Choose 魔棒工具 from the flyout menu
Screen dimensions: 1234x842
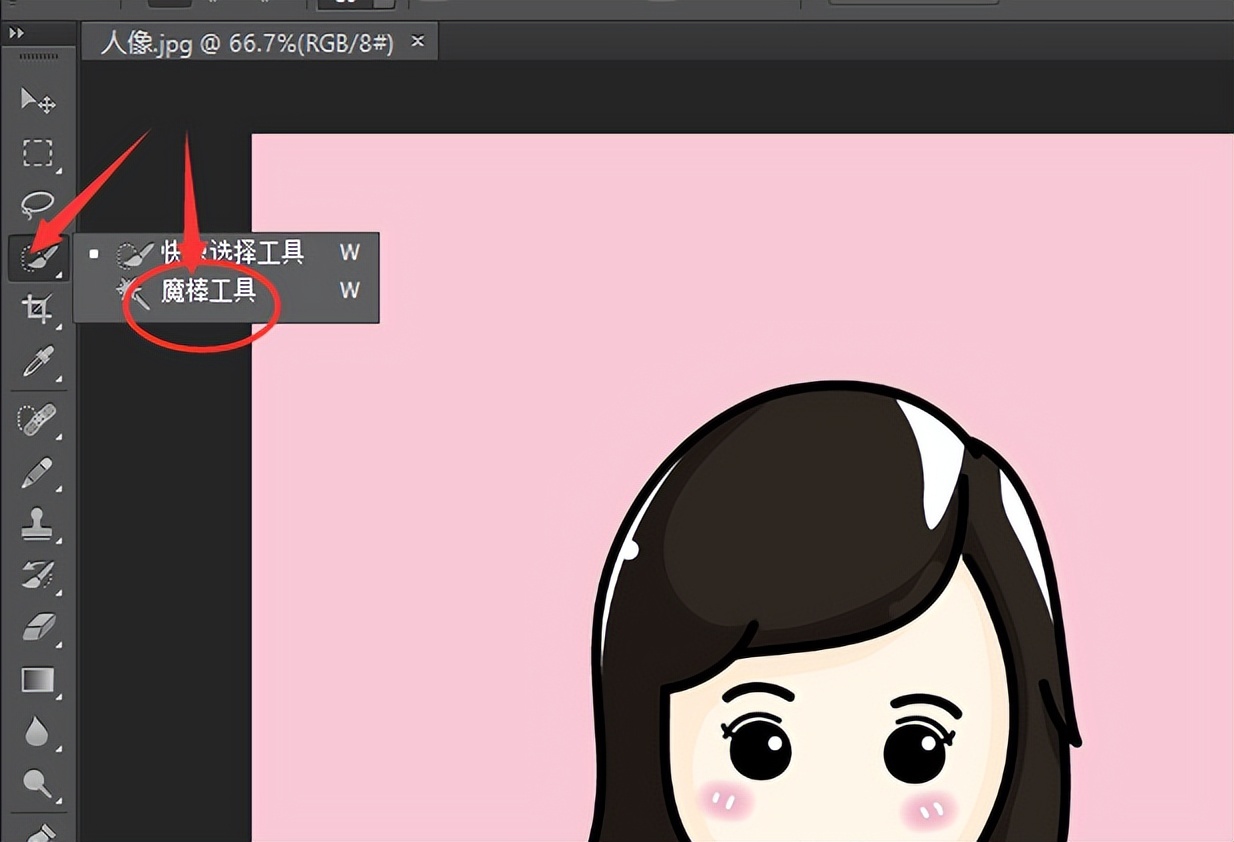tap(209, 291)
